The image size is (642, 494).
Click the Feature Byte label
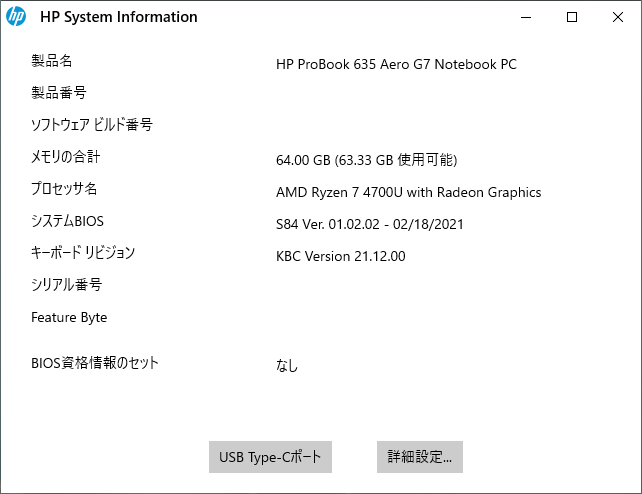pos(69,318)
